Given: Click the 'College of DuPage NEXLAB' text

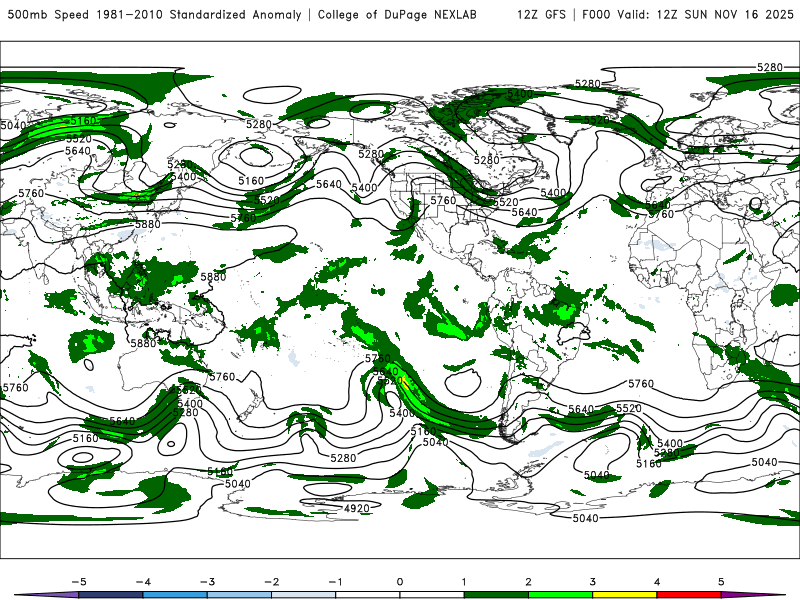Looking at the screenshot, I should point(397,14).
